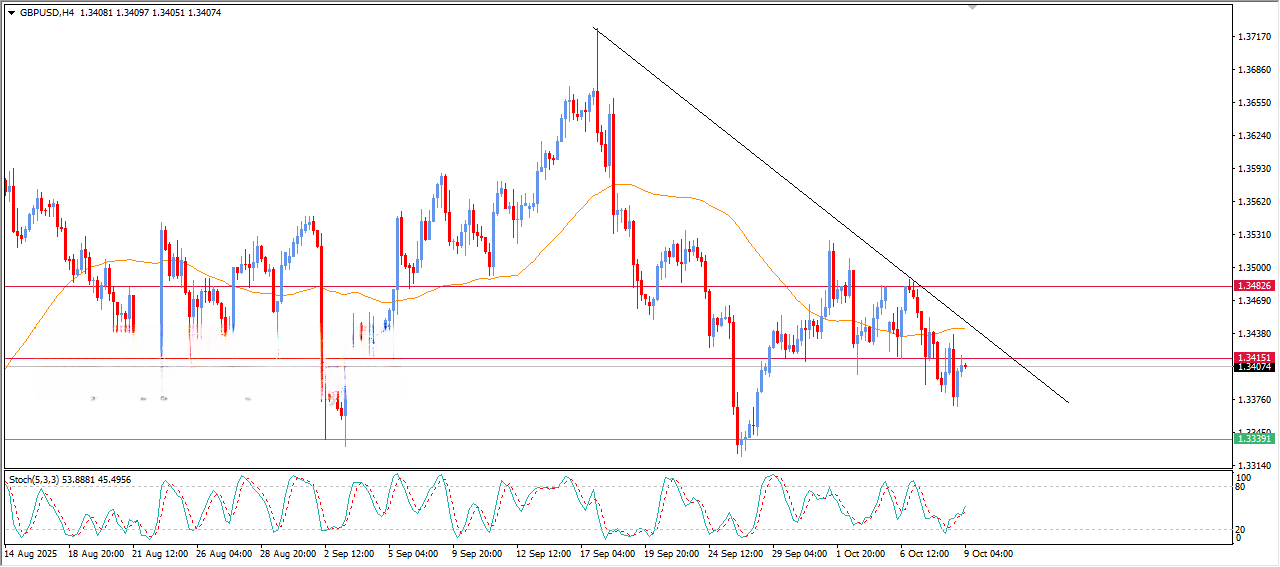Click the 14 Aug 2025 date label
The width and height of the screenshot is (1280, 567).
coord(31,553)
